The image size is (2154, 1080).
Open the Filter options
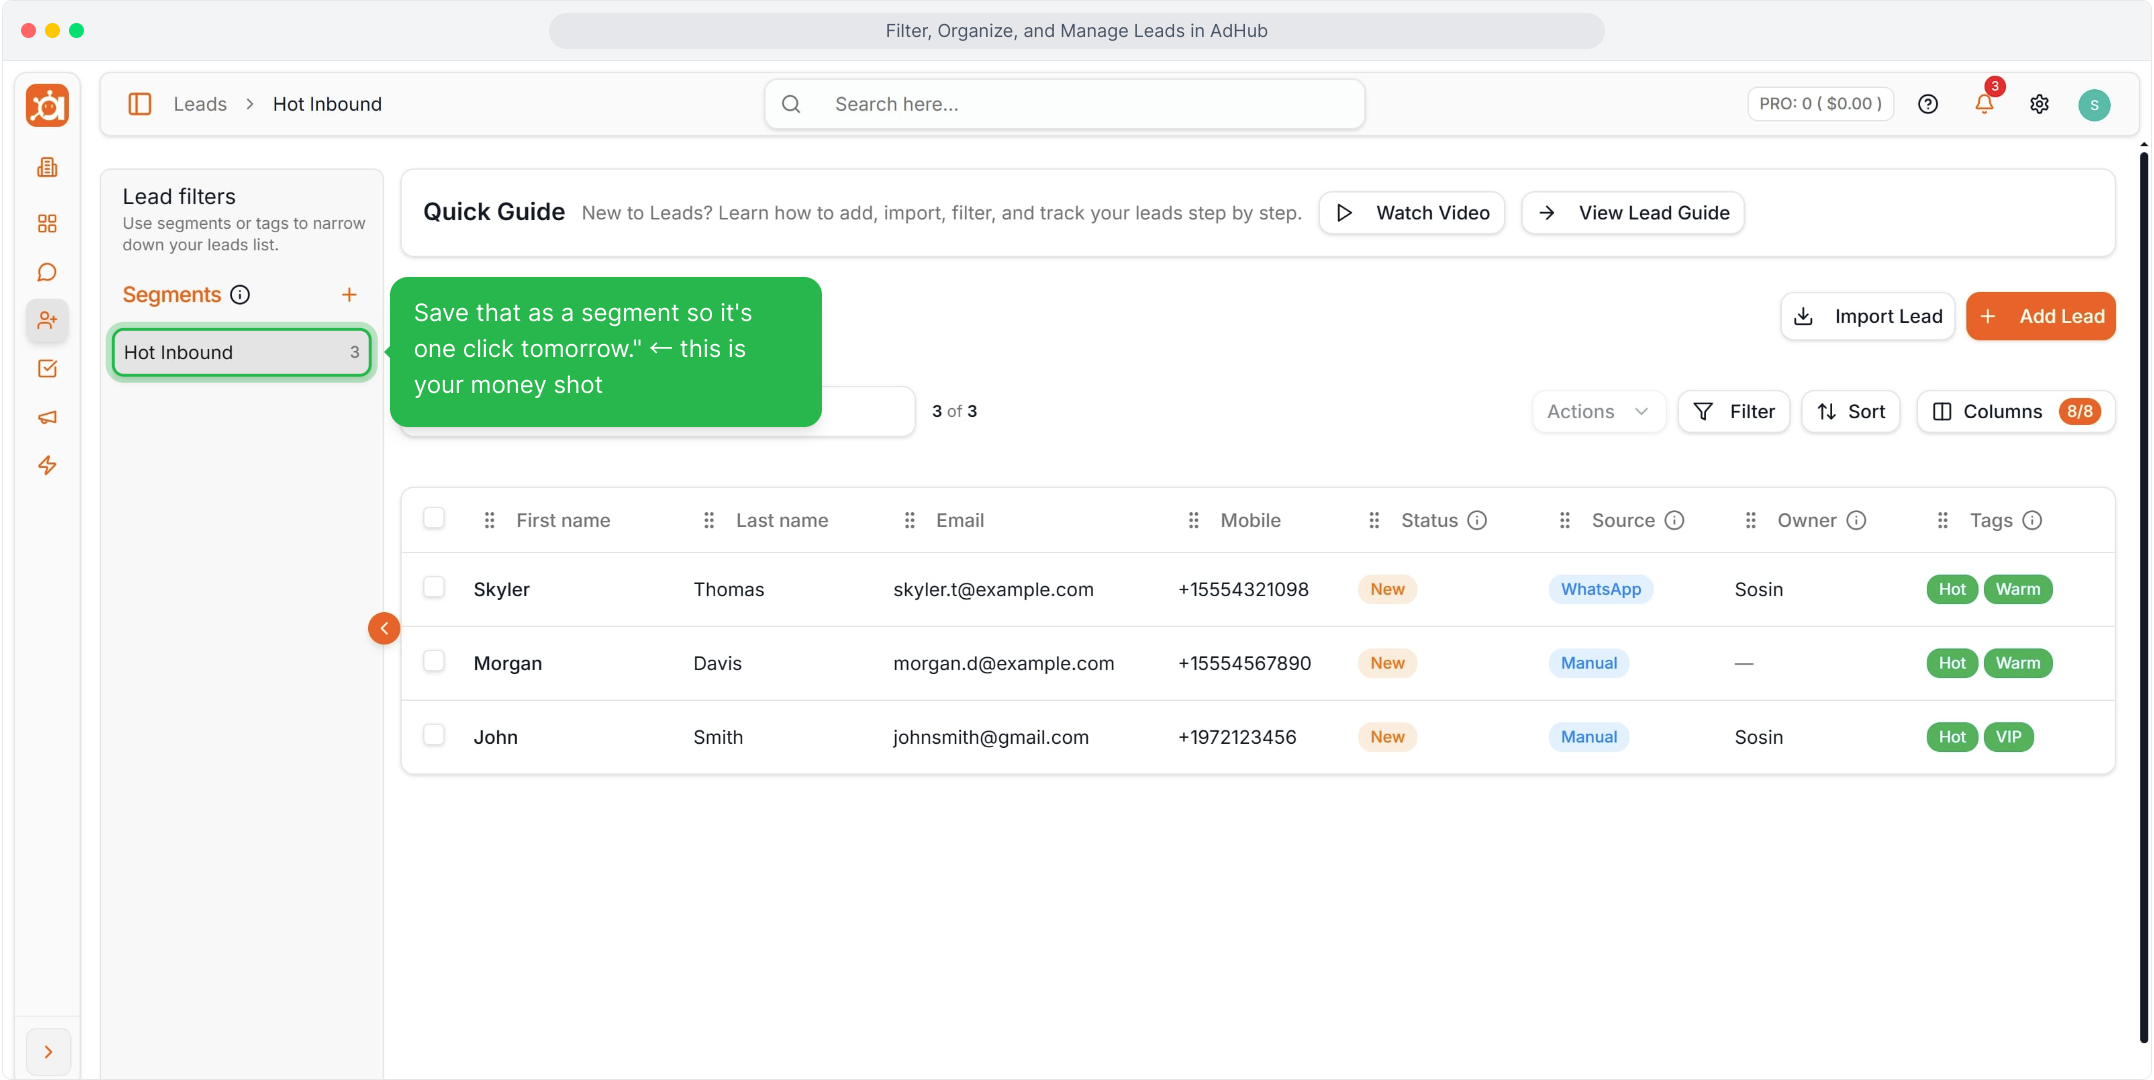pyautogui.click(x=1733, y=411)
